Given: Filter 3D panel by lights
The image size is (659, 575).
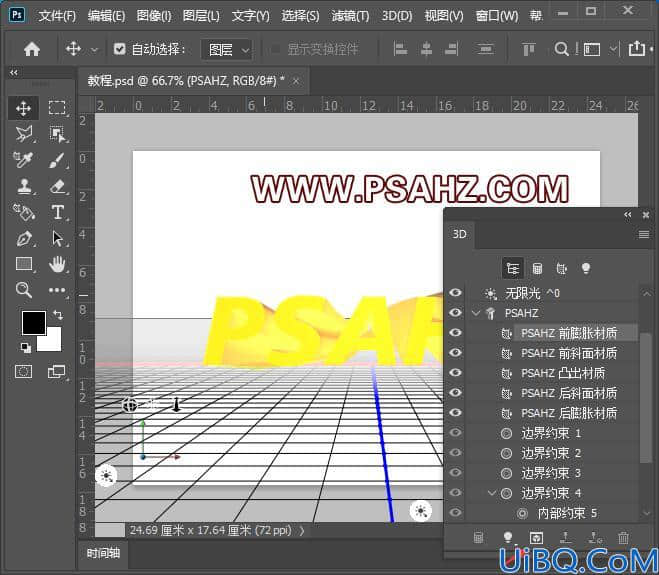Looking at the screenshot, I should click(x=586, y=268).
